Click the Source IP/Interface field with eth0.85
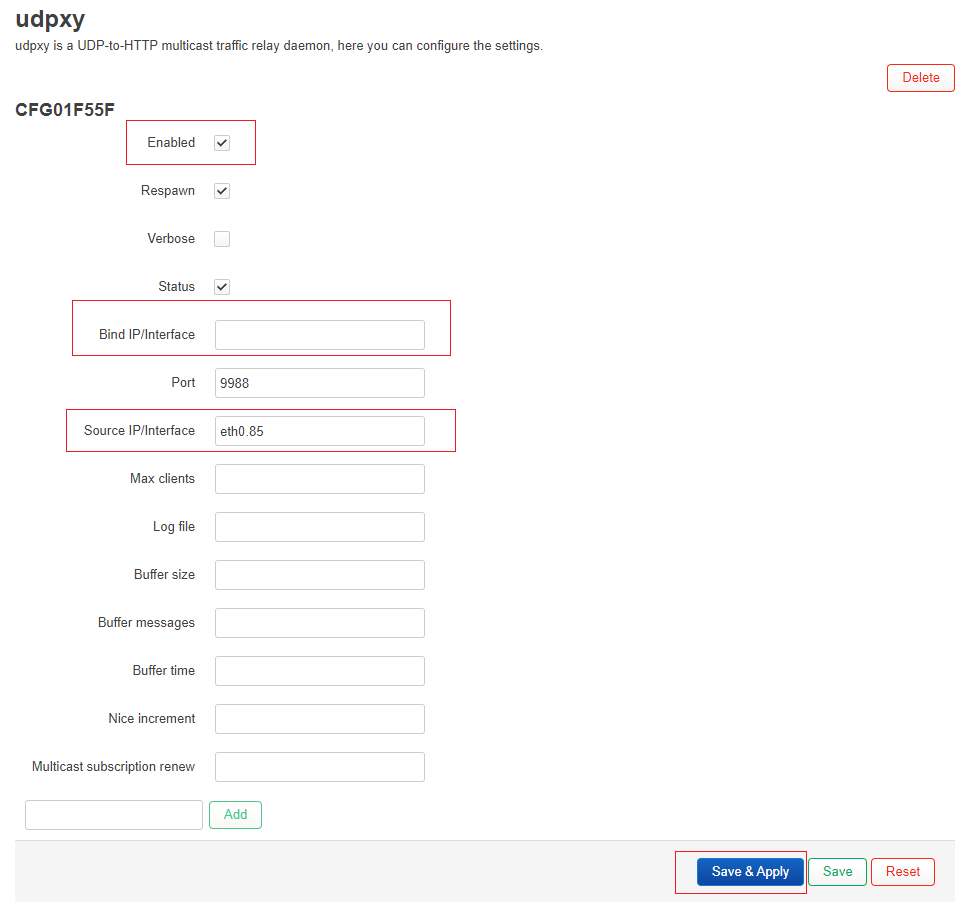The height and width of the screenshot is (902, 958). point(320,431)
